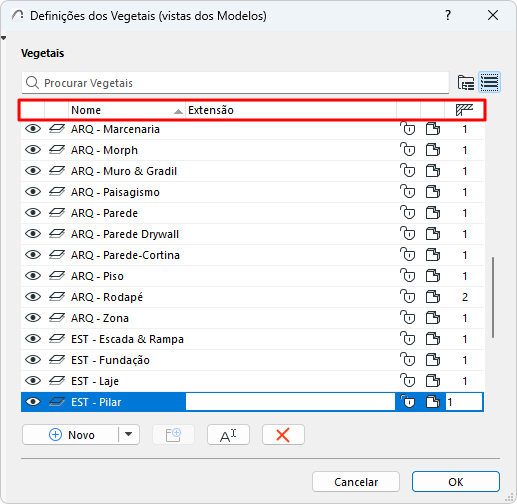Click pages icon of ARQ - Muro & Gradil
This screenshot has width=517, height=504.
tap(433, 171)
